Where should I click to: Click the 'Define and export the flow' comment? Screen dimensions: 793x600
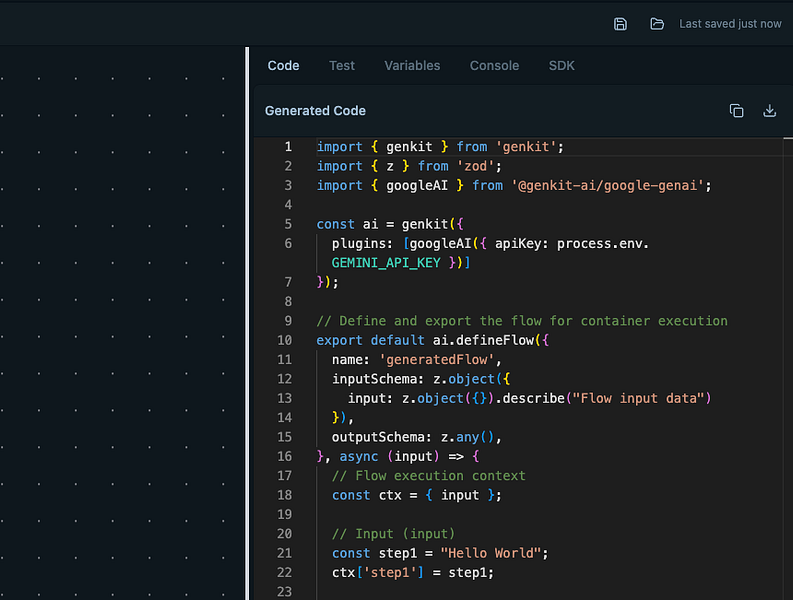pos(522,321)
